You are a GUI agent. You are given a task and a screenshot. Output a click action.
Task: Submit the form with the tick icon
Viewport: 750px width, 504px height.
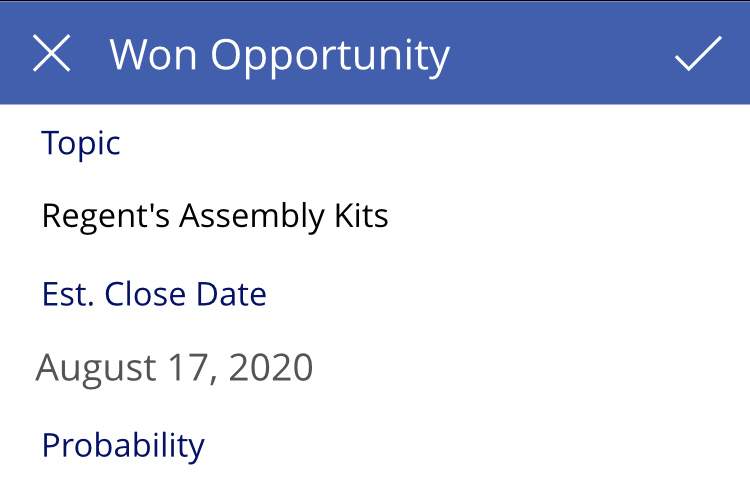[x=697, y=54]
